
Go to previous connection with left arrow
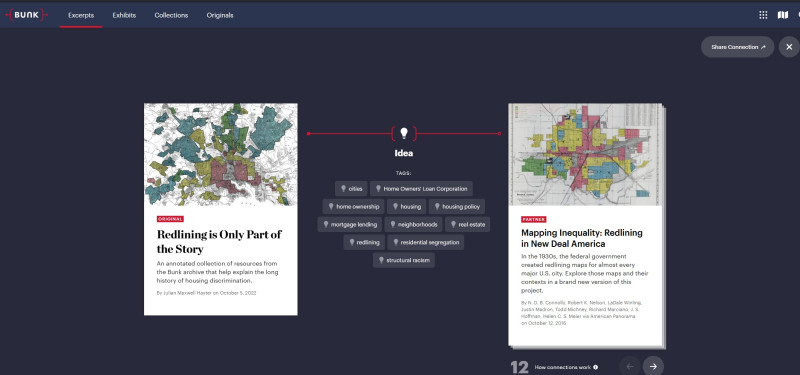(x=630, y=366)
